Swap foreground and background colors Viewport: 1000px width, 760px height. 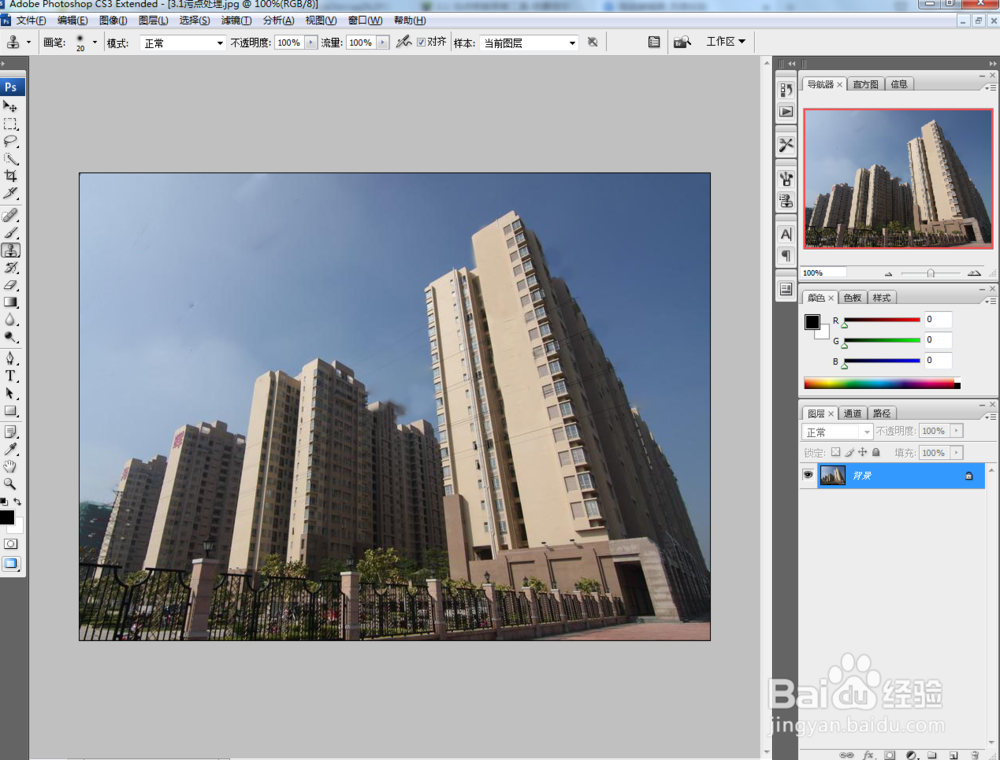pos(17,502)
